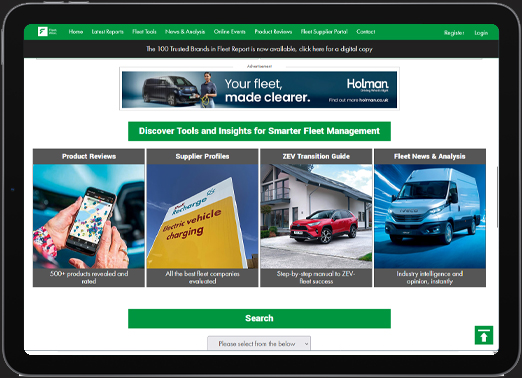Viewport: 522px width, 378px height.
Task: Click the Login link
Action: [x=481, y=33]
